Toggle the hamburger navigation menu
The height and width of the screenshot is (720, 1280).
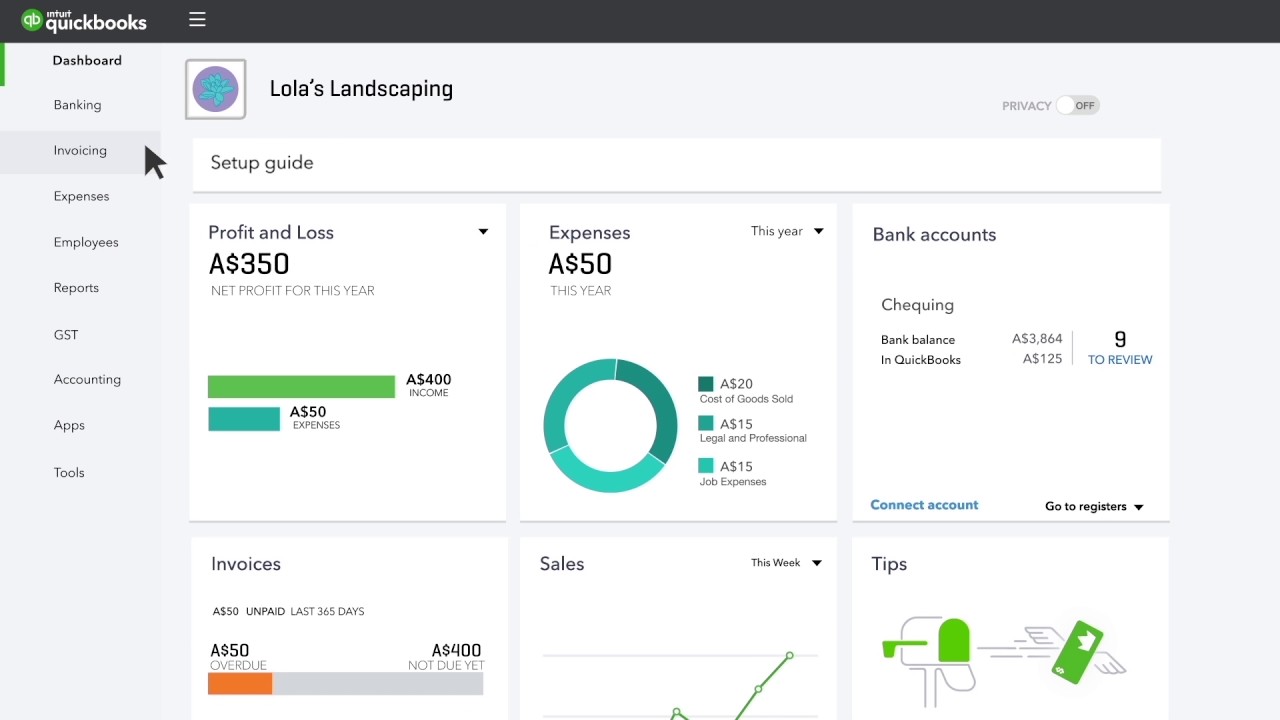pos(197,19)
